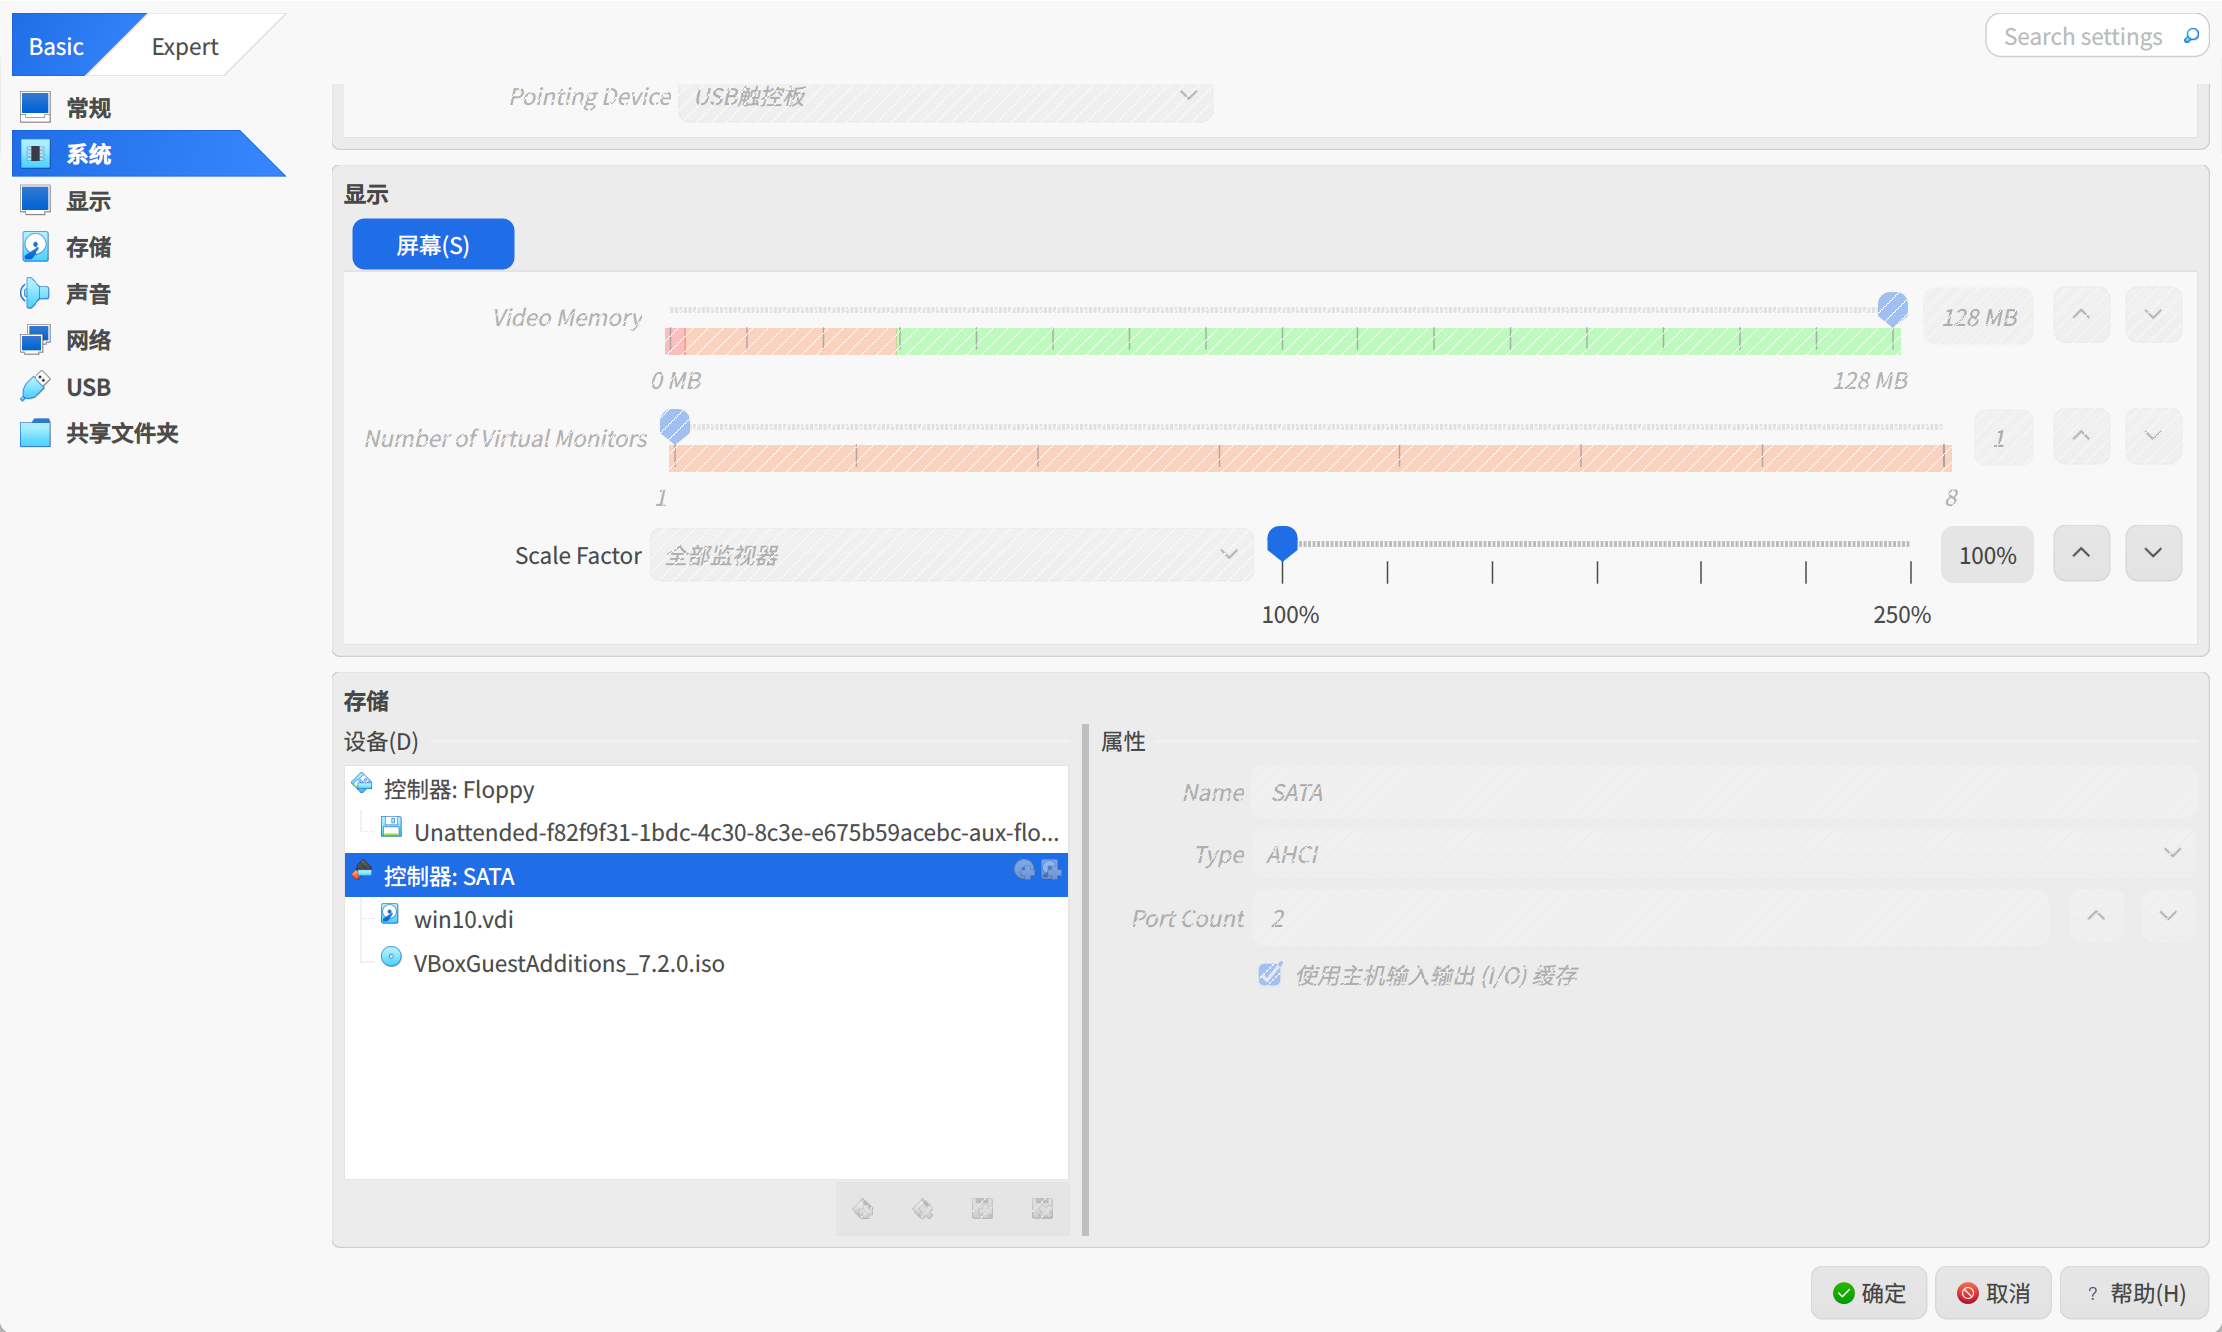Open the 共享文件夹 shared folders icon
This screenshot has height=1332, width=2222.
click(x=35, y=432)
